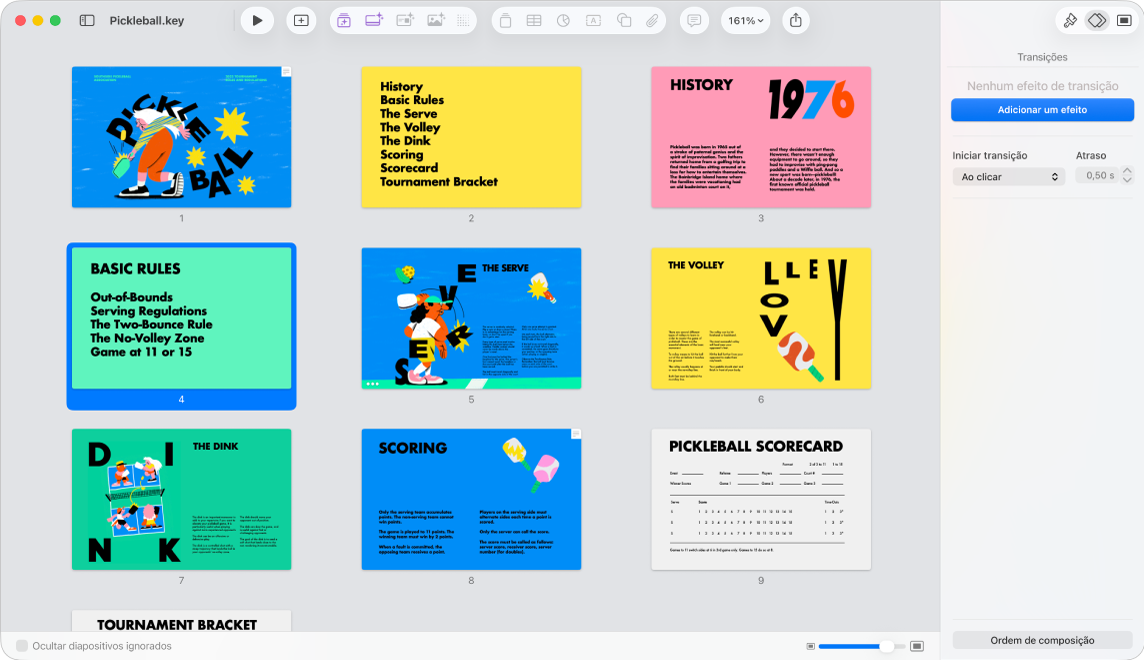This screenshot has width=1144, height=660.
Task: Select The Serve slide thumbnail
Action: 471,318
